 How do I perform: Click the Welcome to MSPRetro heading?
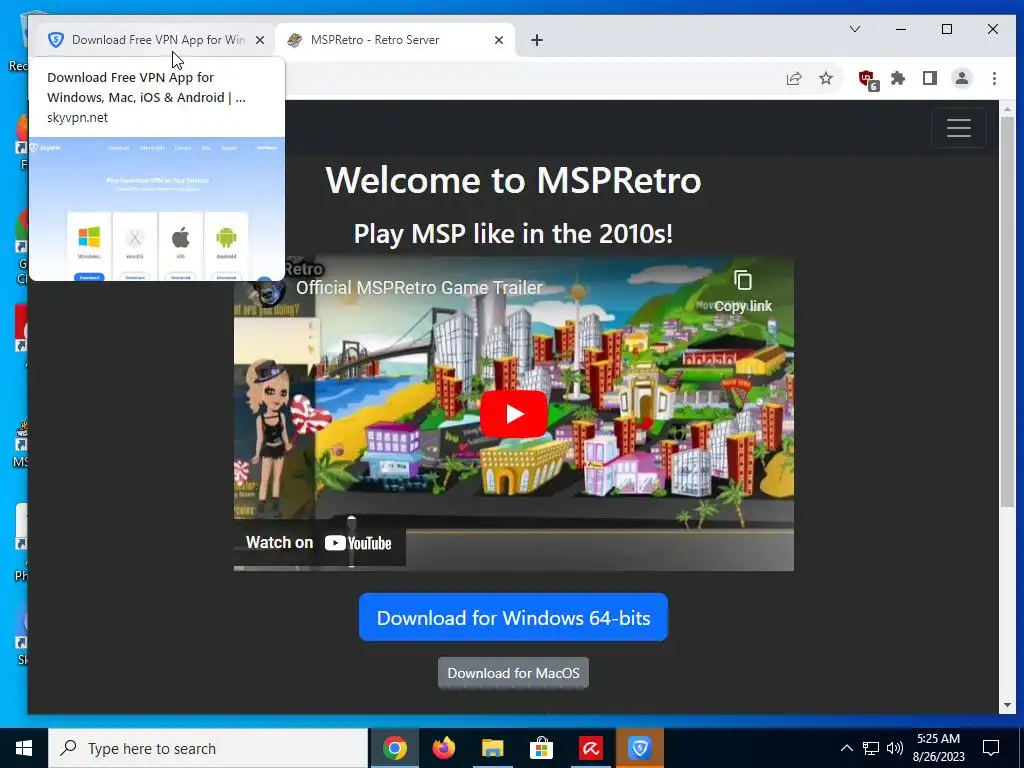point(513,180)
